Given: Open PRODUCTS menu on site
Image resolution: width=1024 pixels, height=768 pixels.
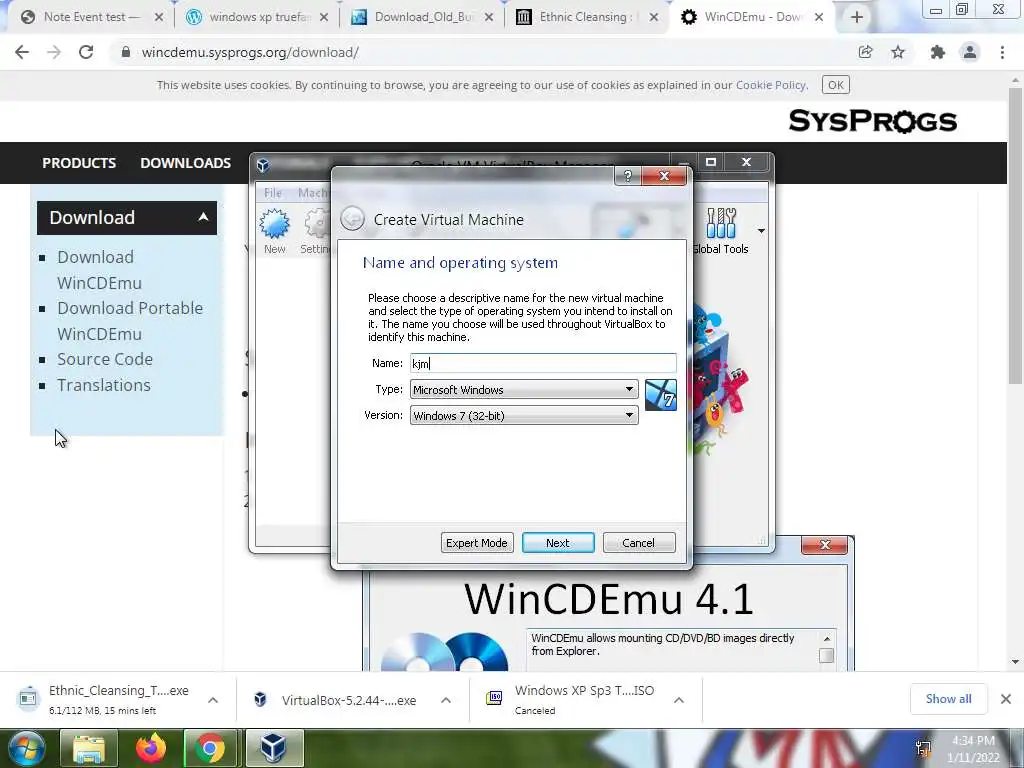Looking at the screenshot, I should tap(79, 163).
